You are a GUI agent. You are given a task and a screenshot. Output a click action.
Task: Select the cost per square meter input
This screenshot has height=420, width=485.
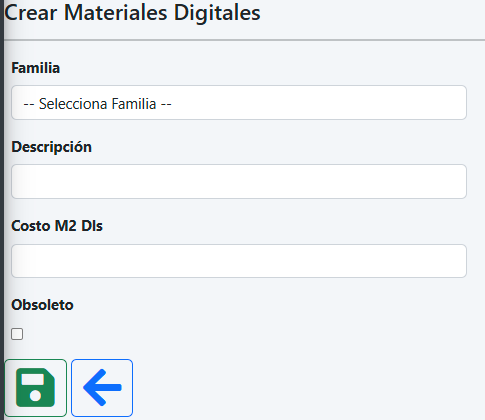(239, 261)
